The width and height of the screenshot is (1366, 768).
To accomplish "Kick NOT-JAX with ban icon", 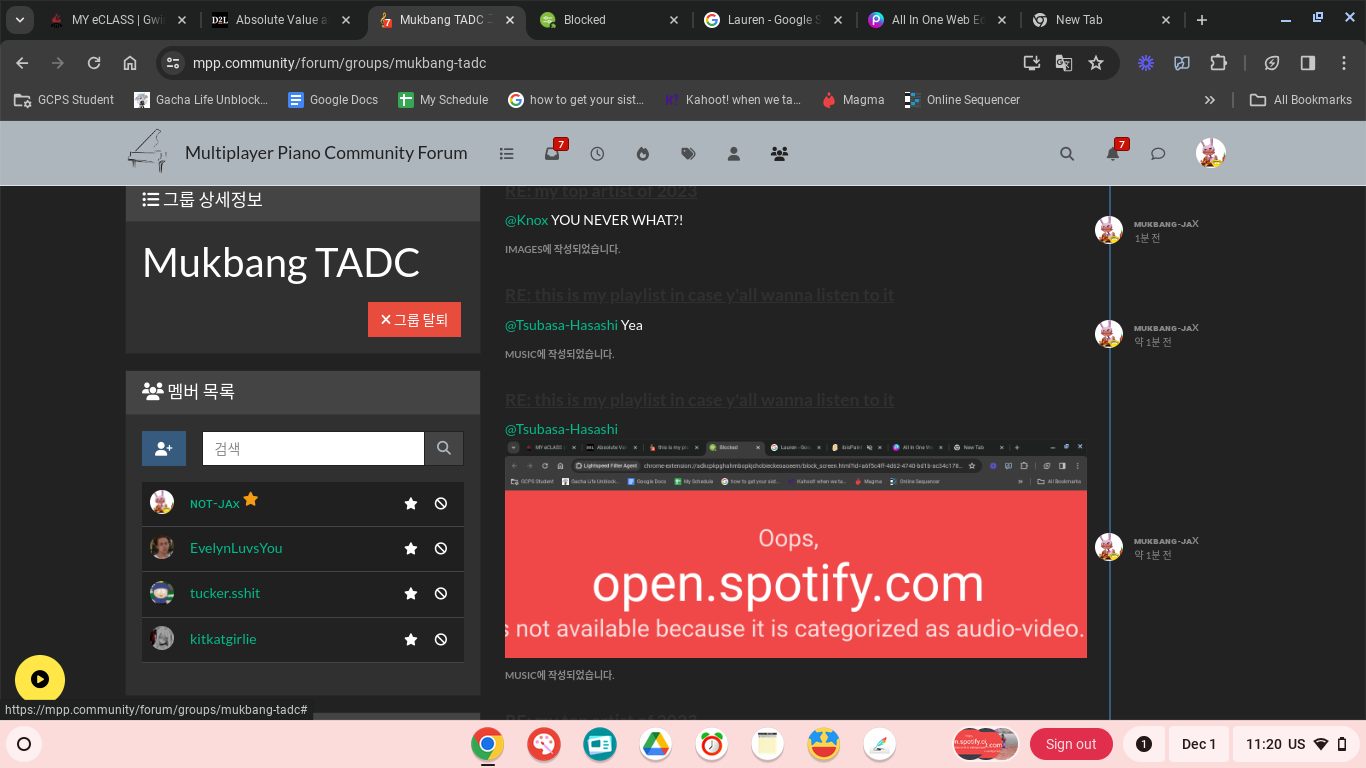I will tap(441, 504).
